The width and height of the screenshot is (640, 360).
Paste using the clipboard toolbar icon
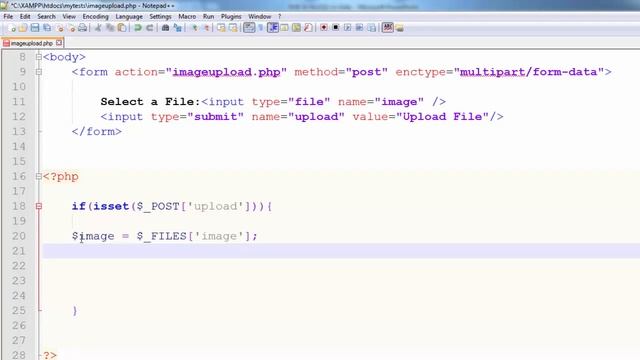122,28
